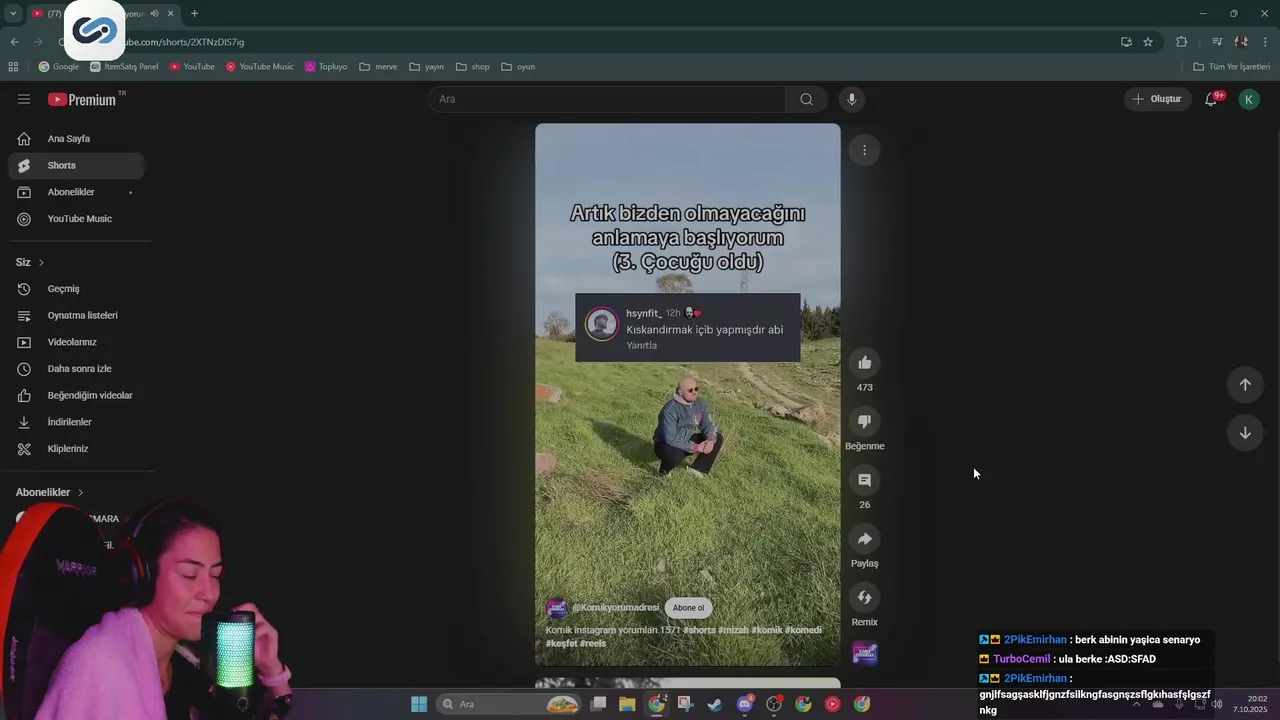The image size is (1280, 720).
Task: Click the YouTube search field
Action: [607, 99]
